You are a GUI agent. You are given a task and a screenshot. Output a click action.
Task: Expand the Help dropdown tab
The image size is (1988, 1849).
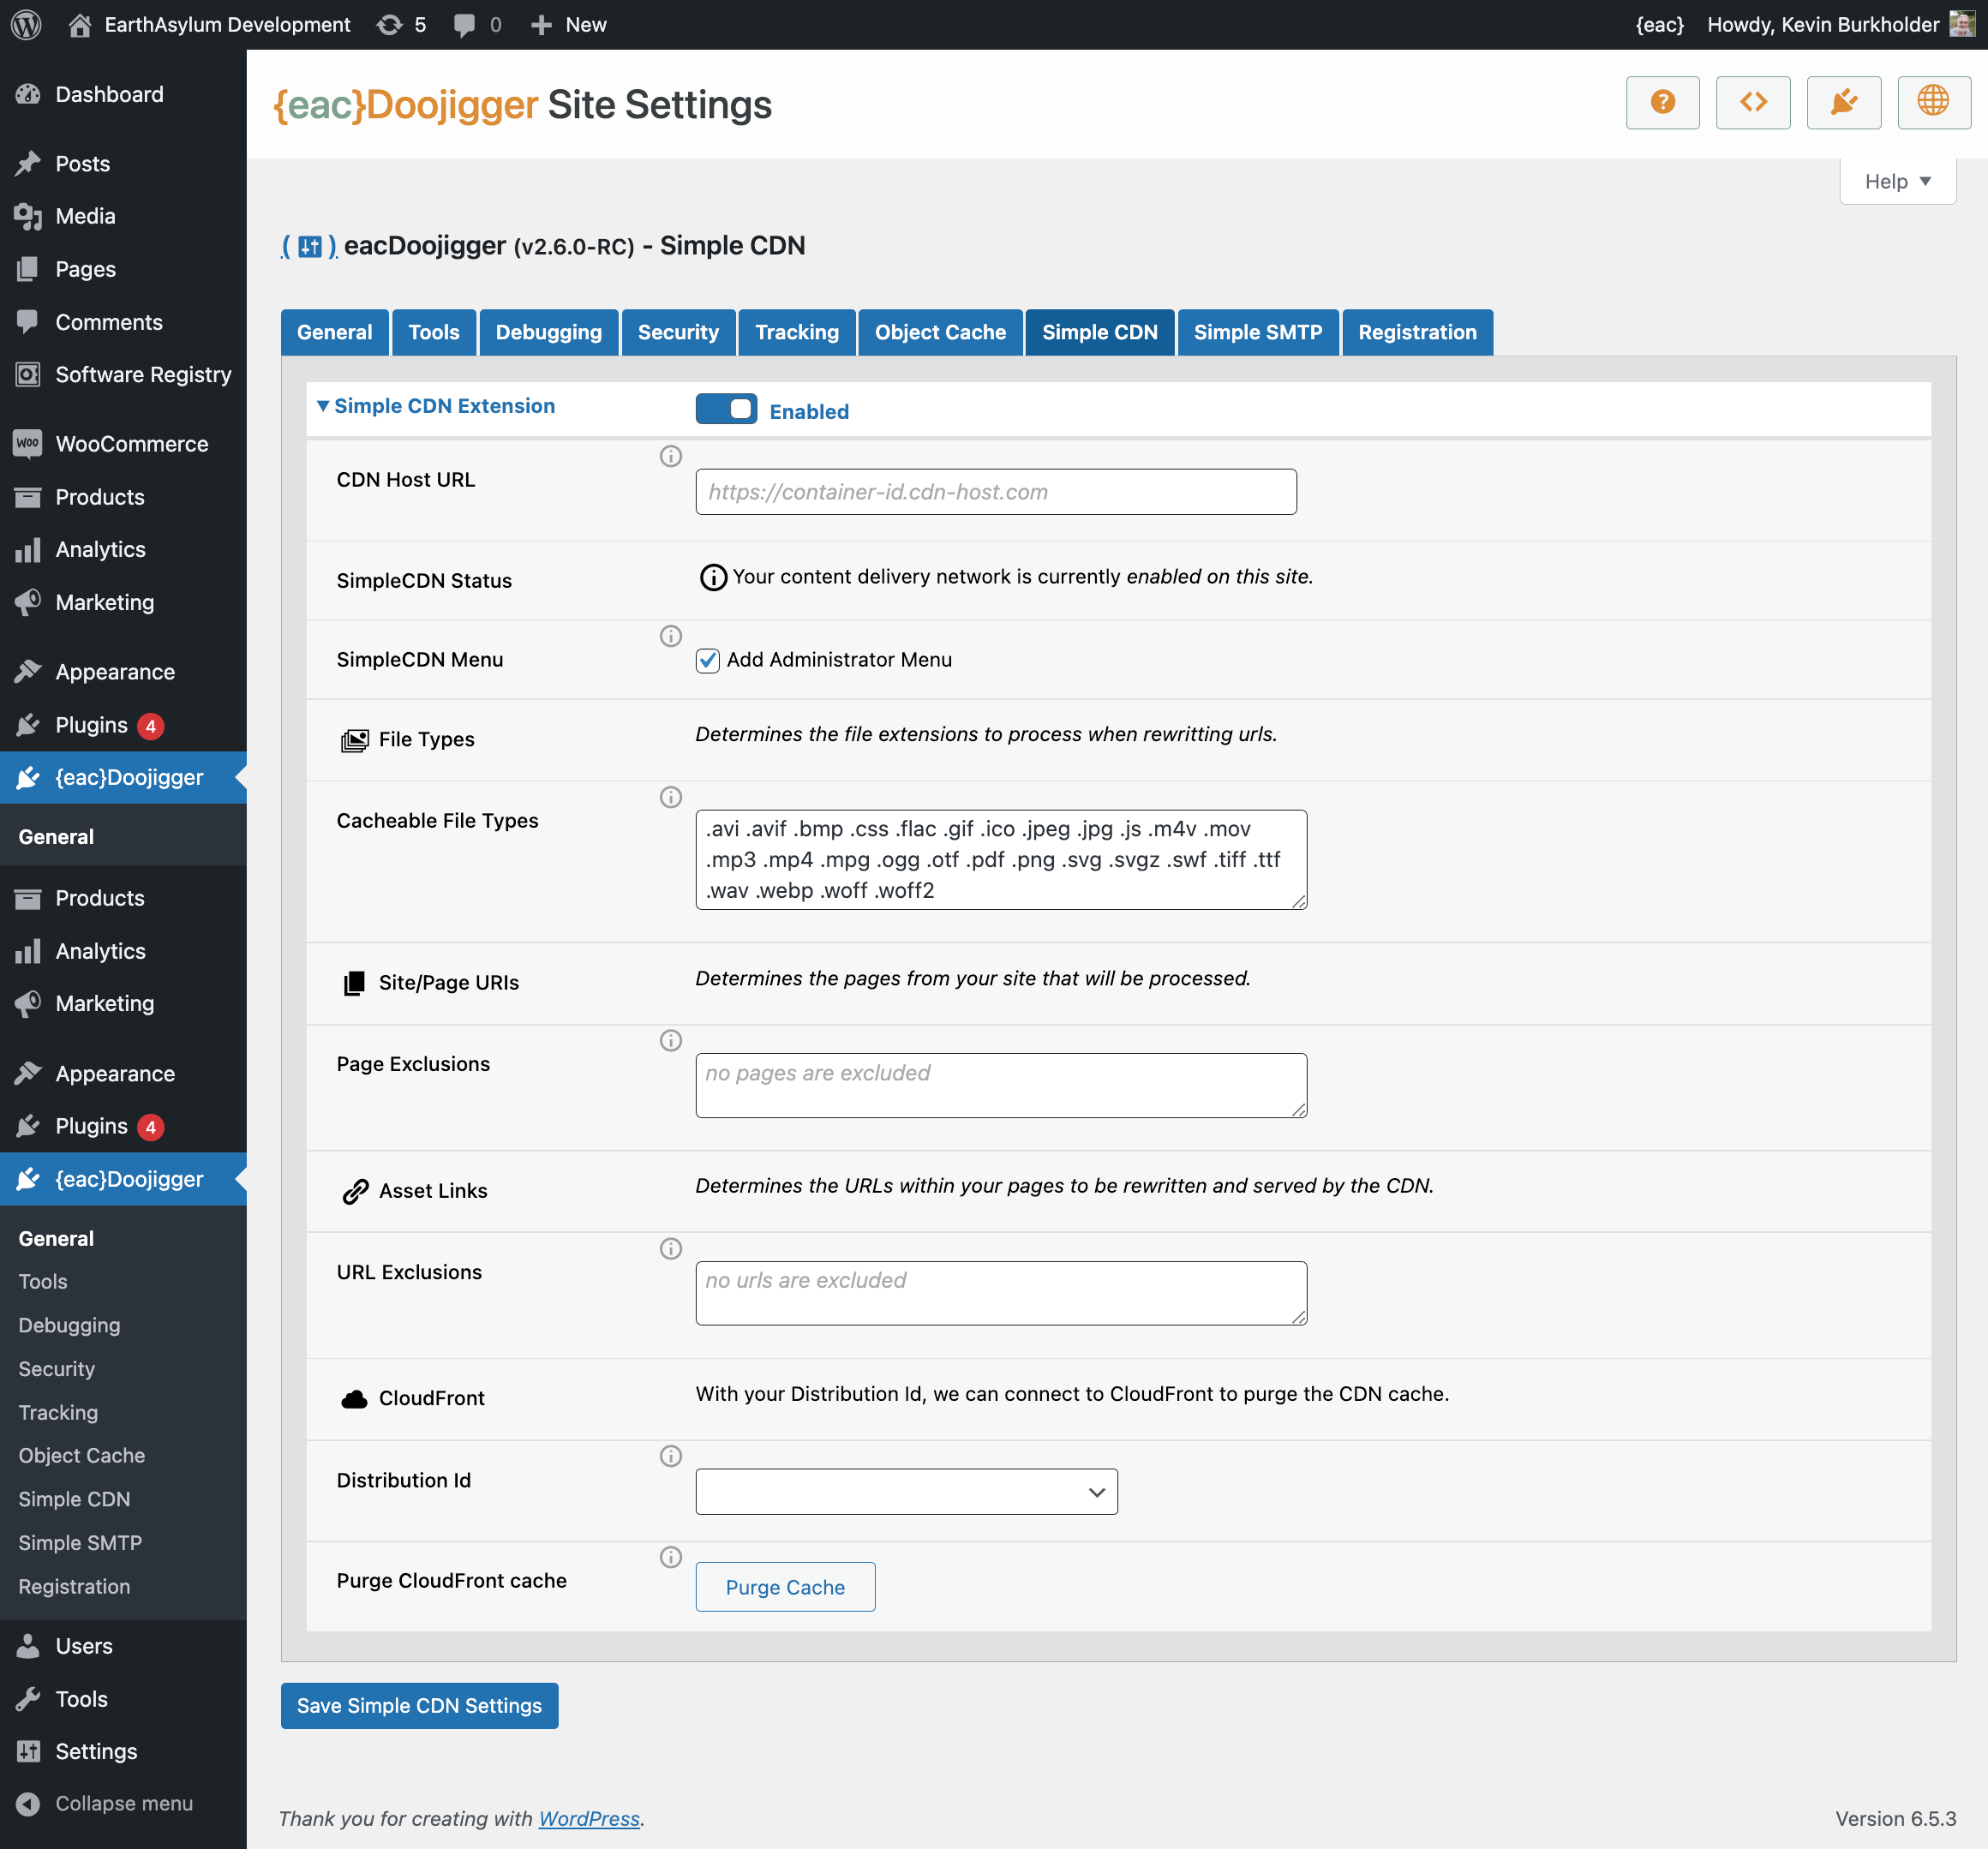pos(1897,181)
